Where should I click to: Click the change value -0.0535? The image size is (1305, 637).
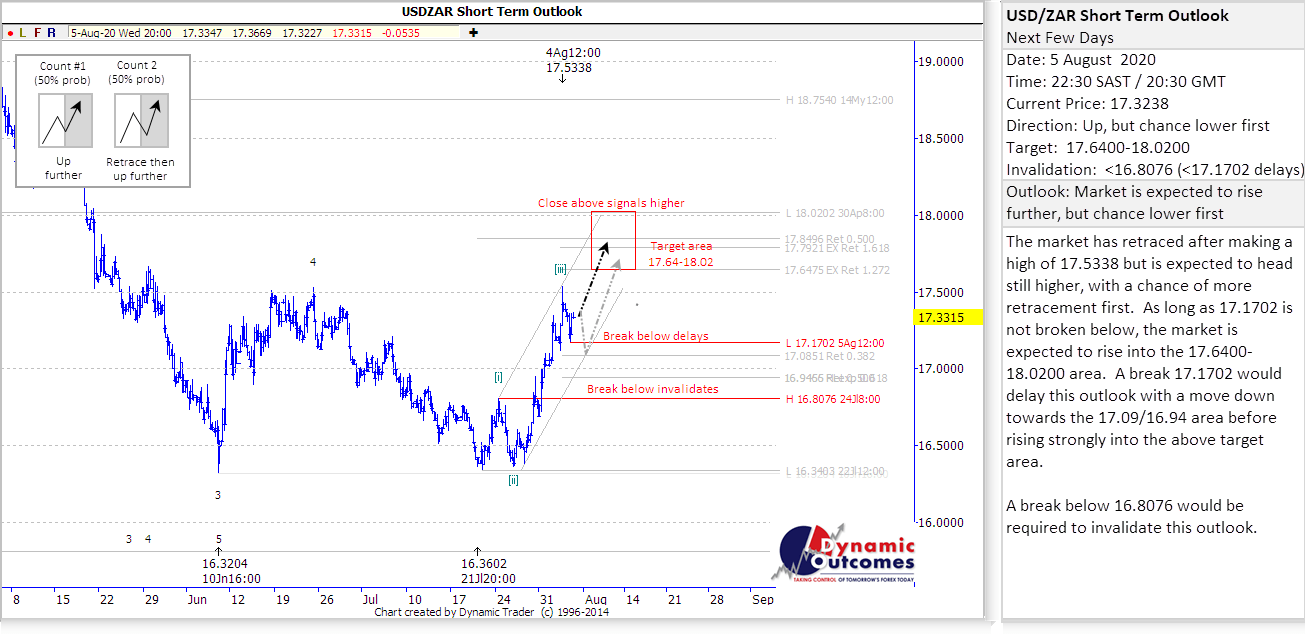tap(403, 33)
